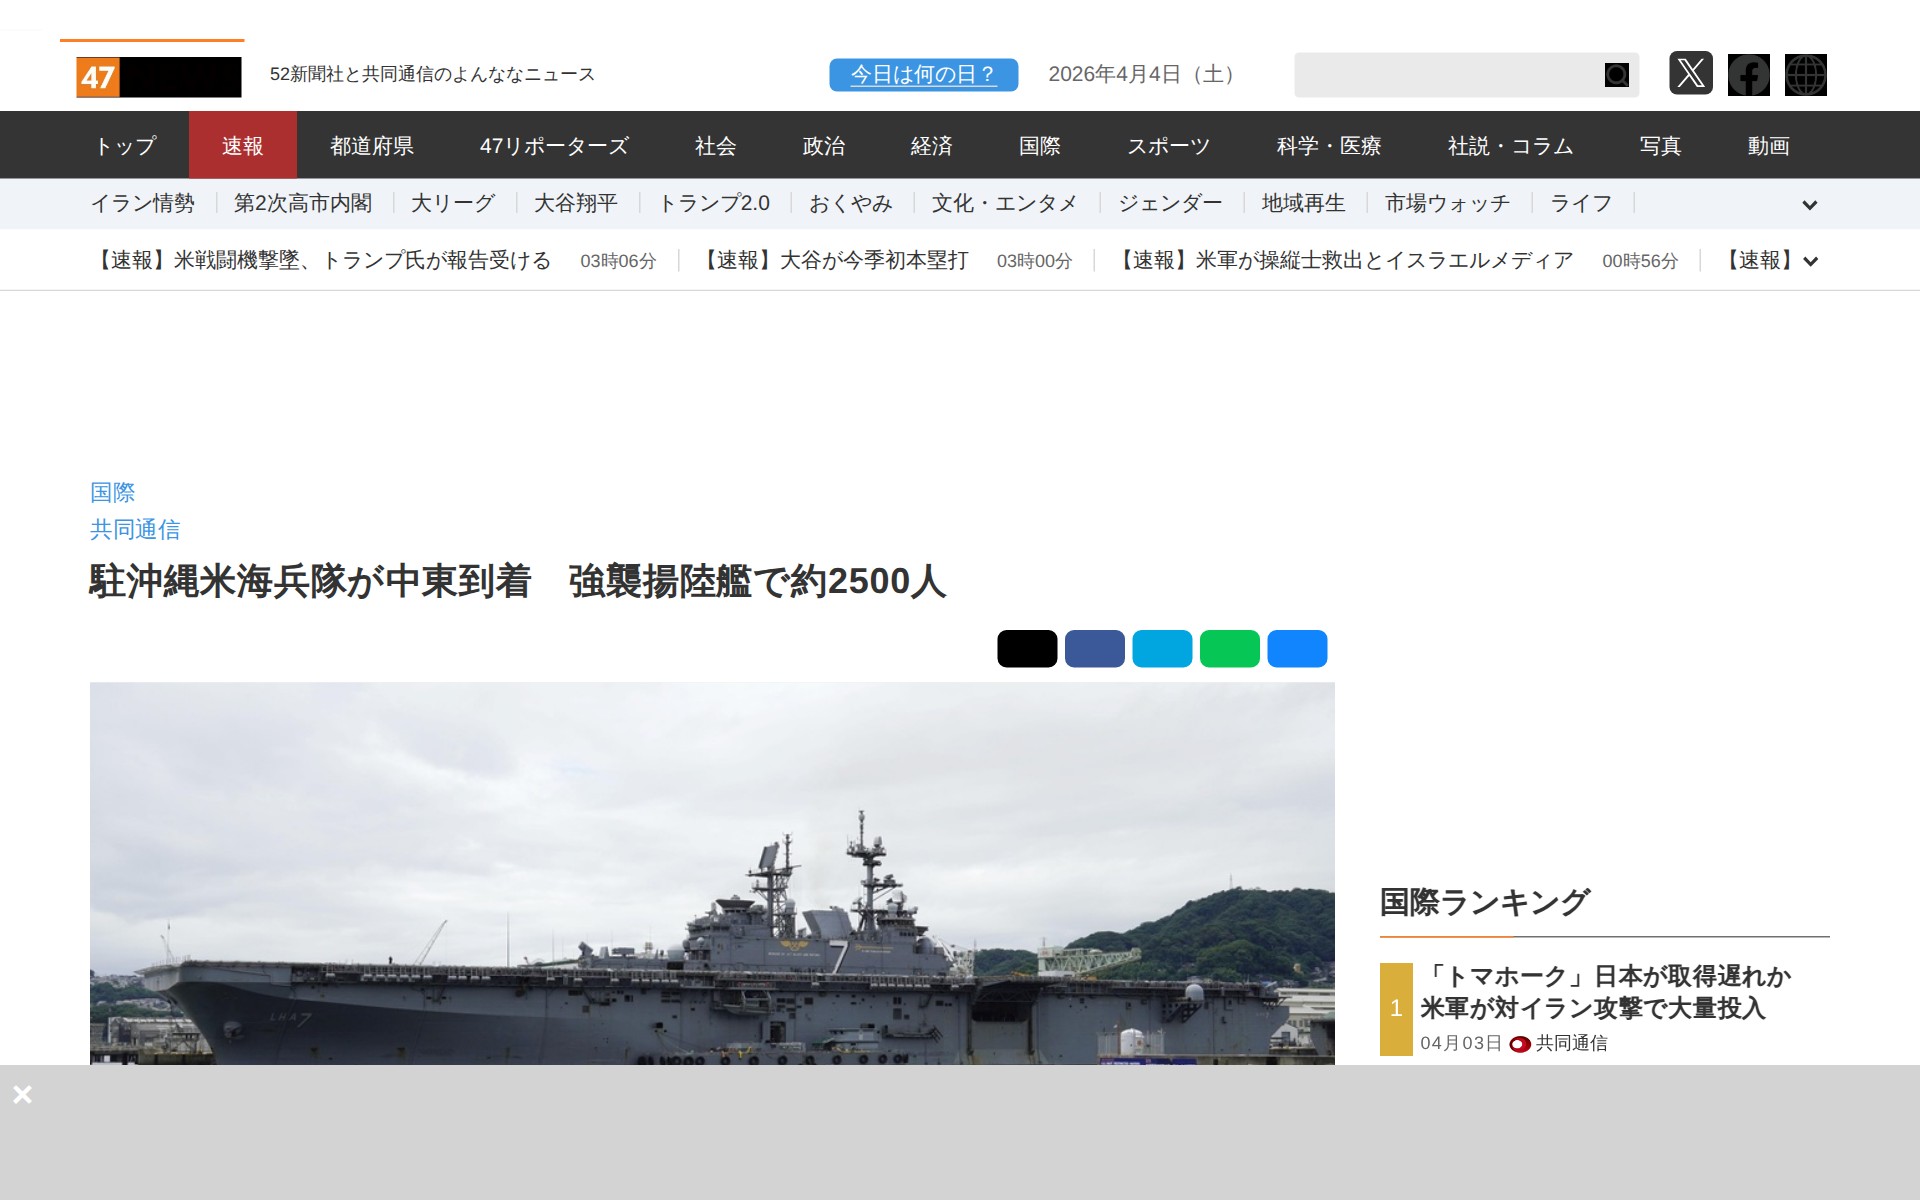Select the 国際 navigation tab
The image size is (1920, 1200).
(1039, 146)
